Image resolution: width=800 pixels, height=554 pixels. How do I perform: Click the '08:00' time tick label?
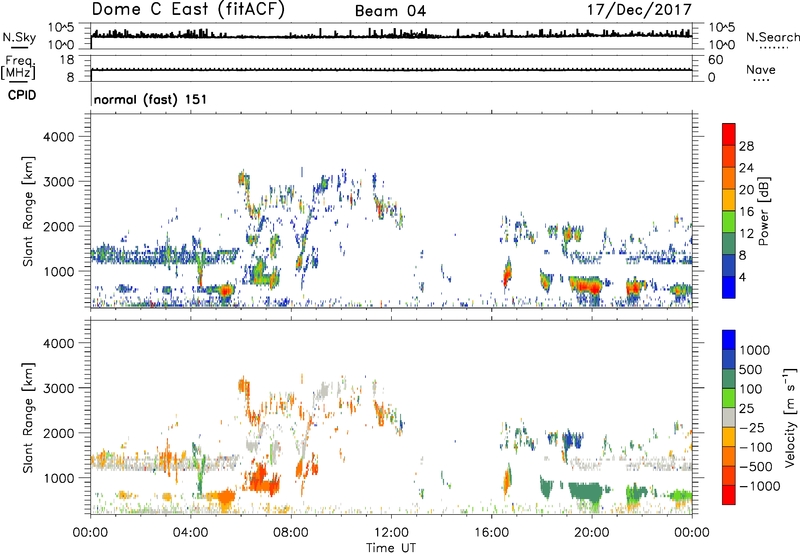click(x=290, y=533)
